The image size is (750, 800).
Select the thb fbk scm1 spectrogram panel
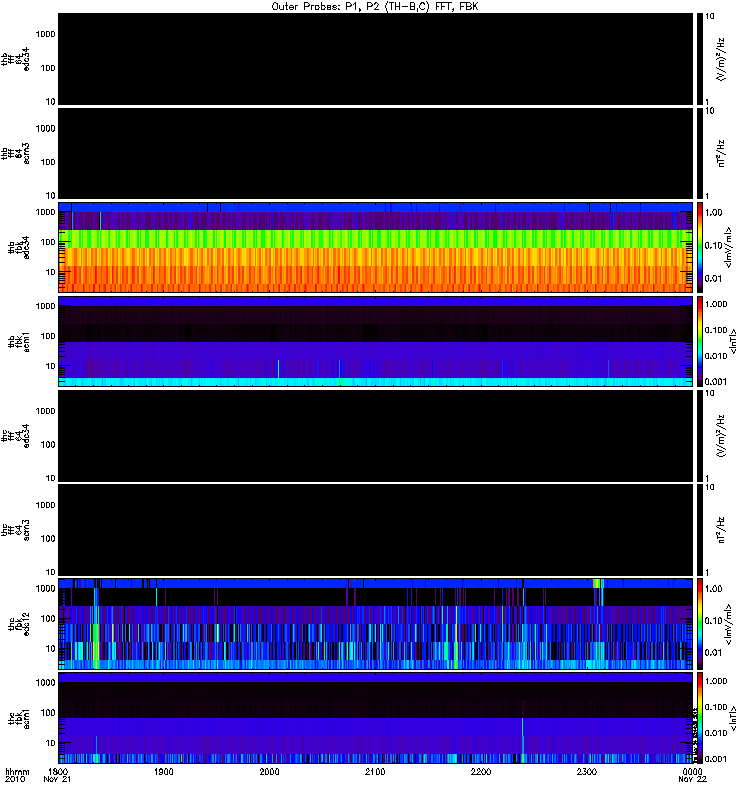pos(376,341)
